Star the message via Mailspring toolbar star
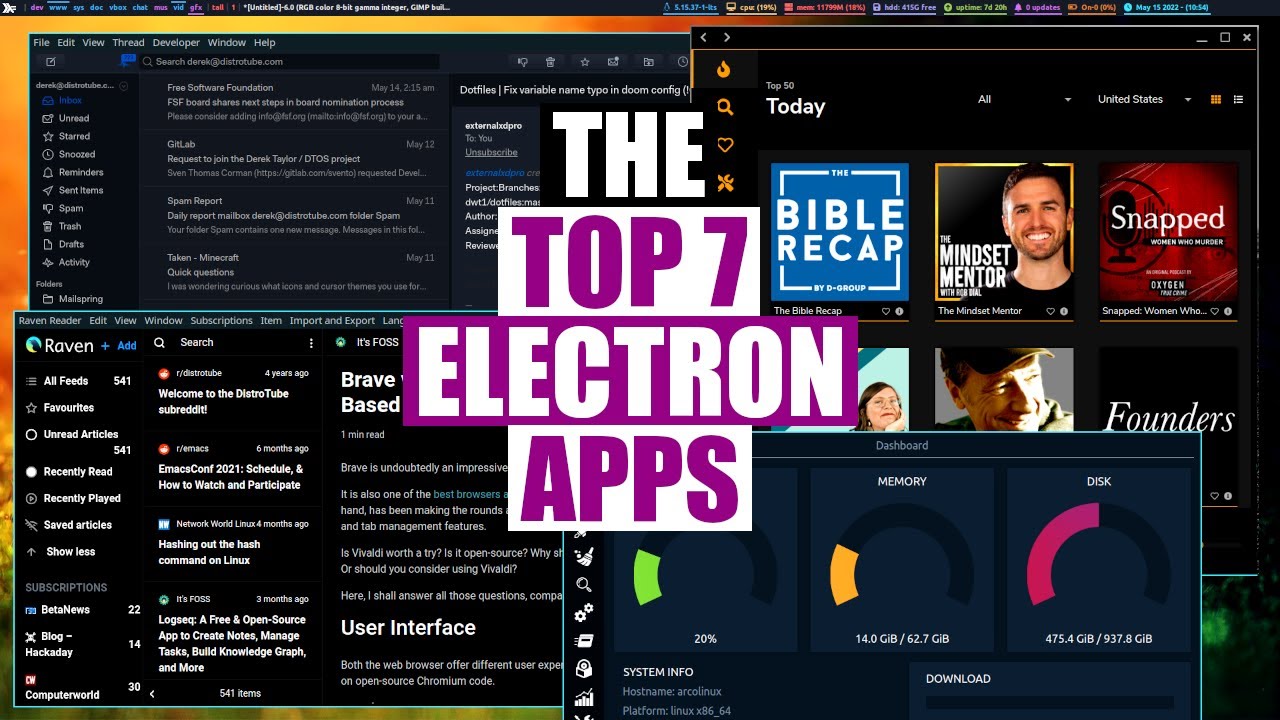Image resolution: width=1280 pixels, height=720 pixels. 584,62
